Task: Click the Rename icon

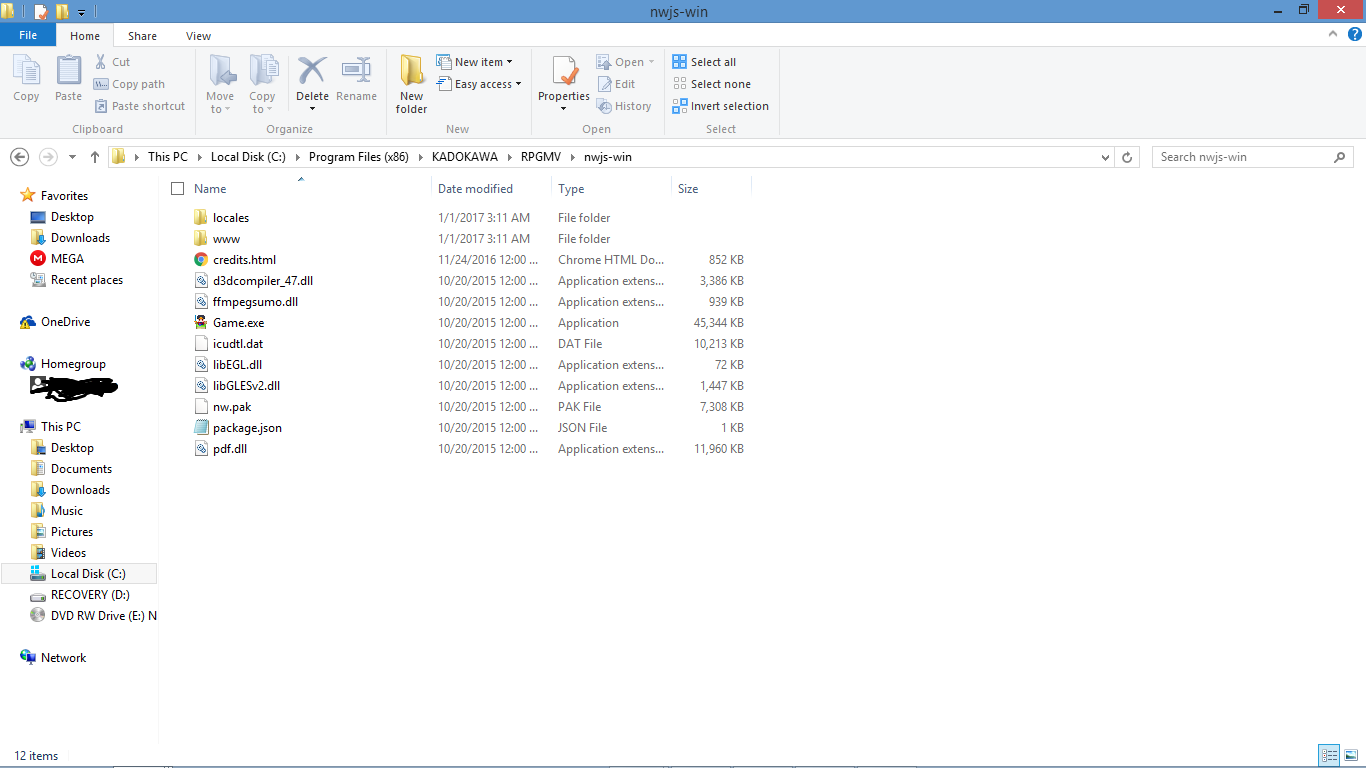Action: (356, 70)
